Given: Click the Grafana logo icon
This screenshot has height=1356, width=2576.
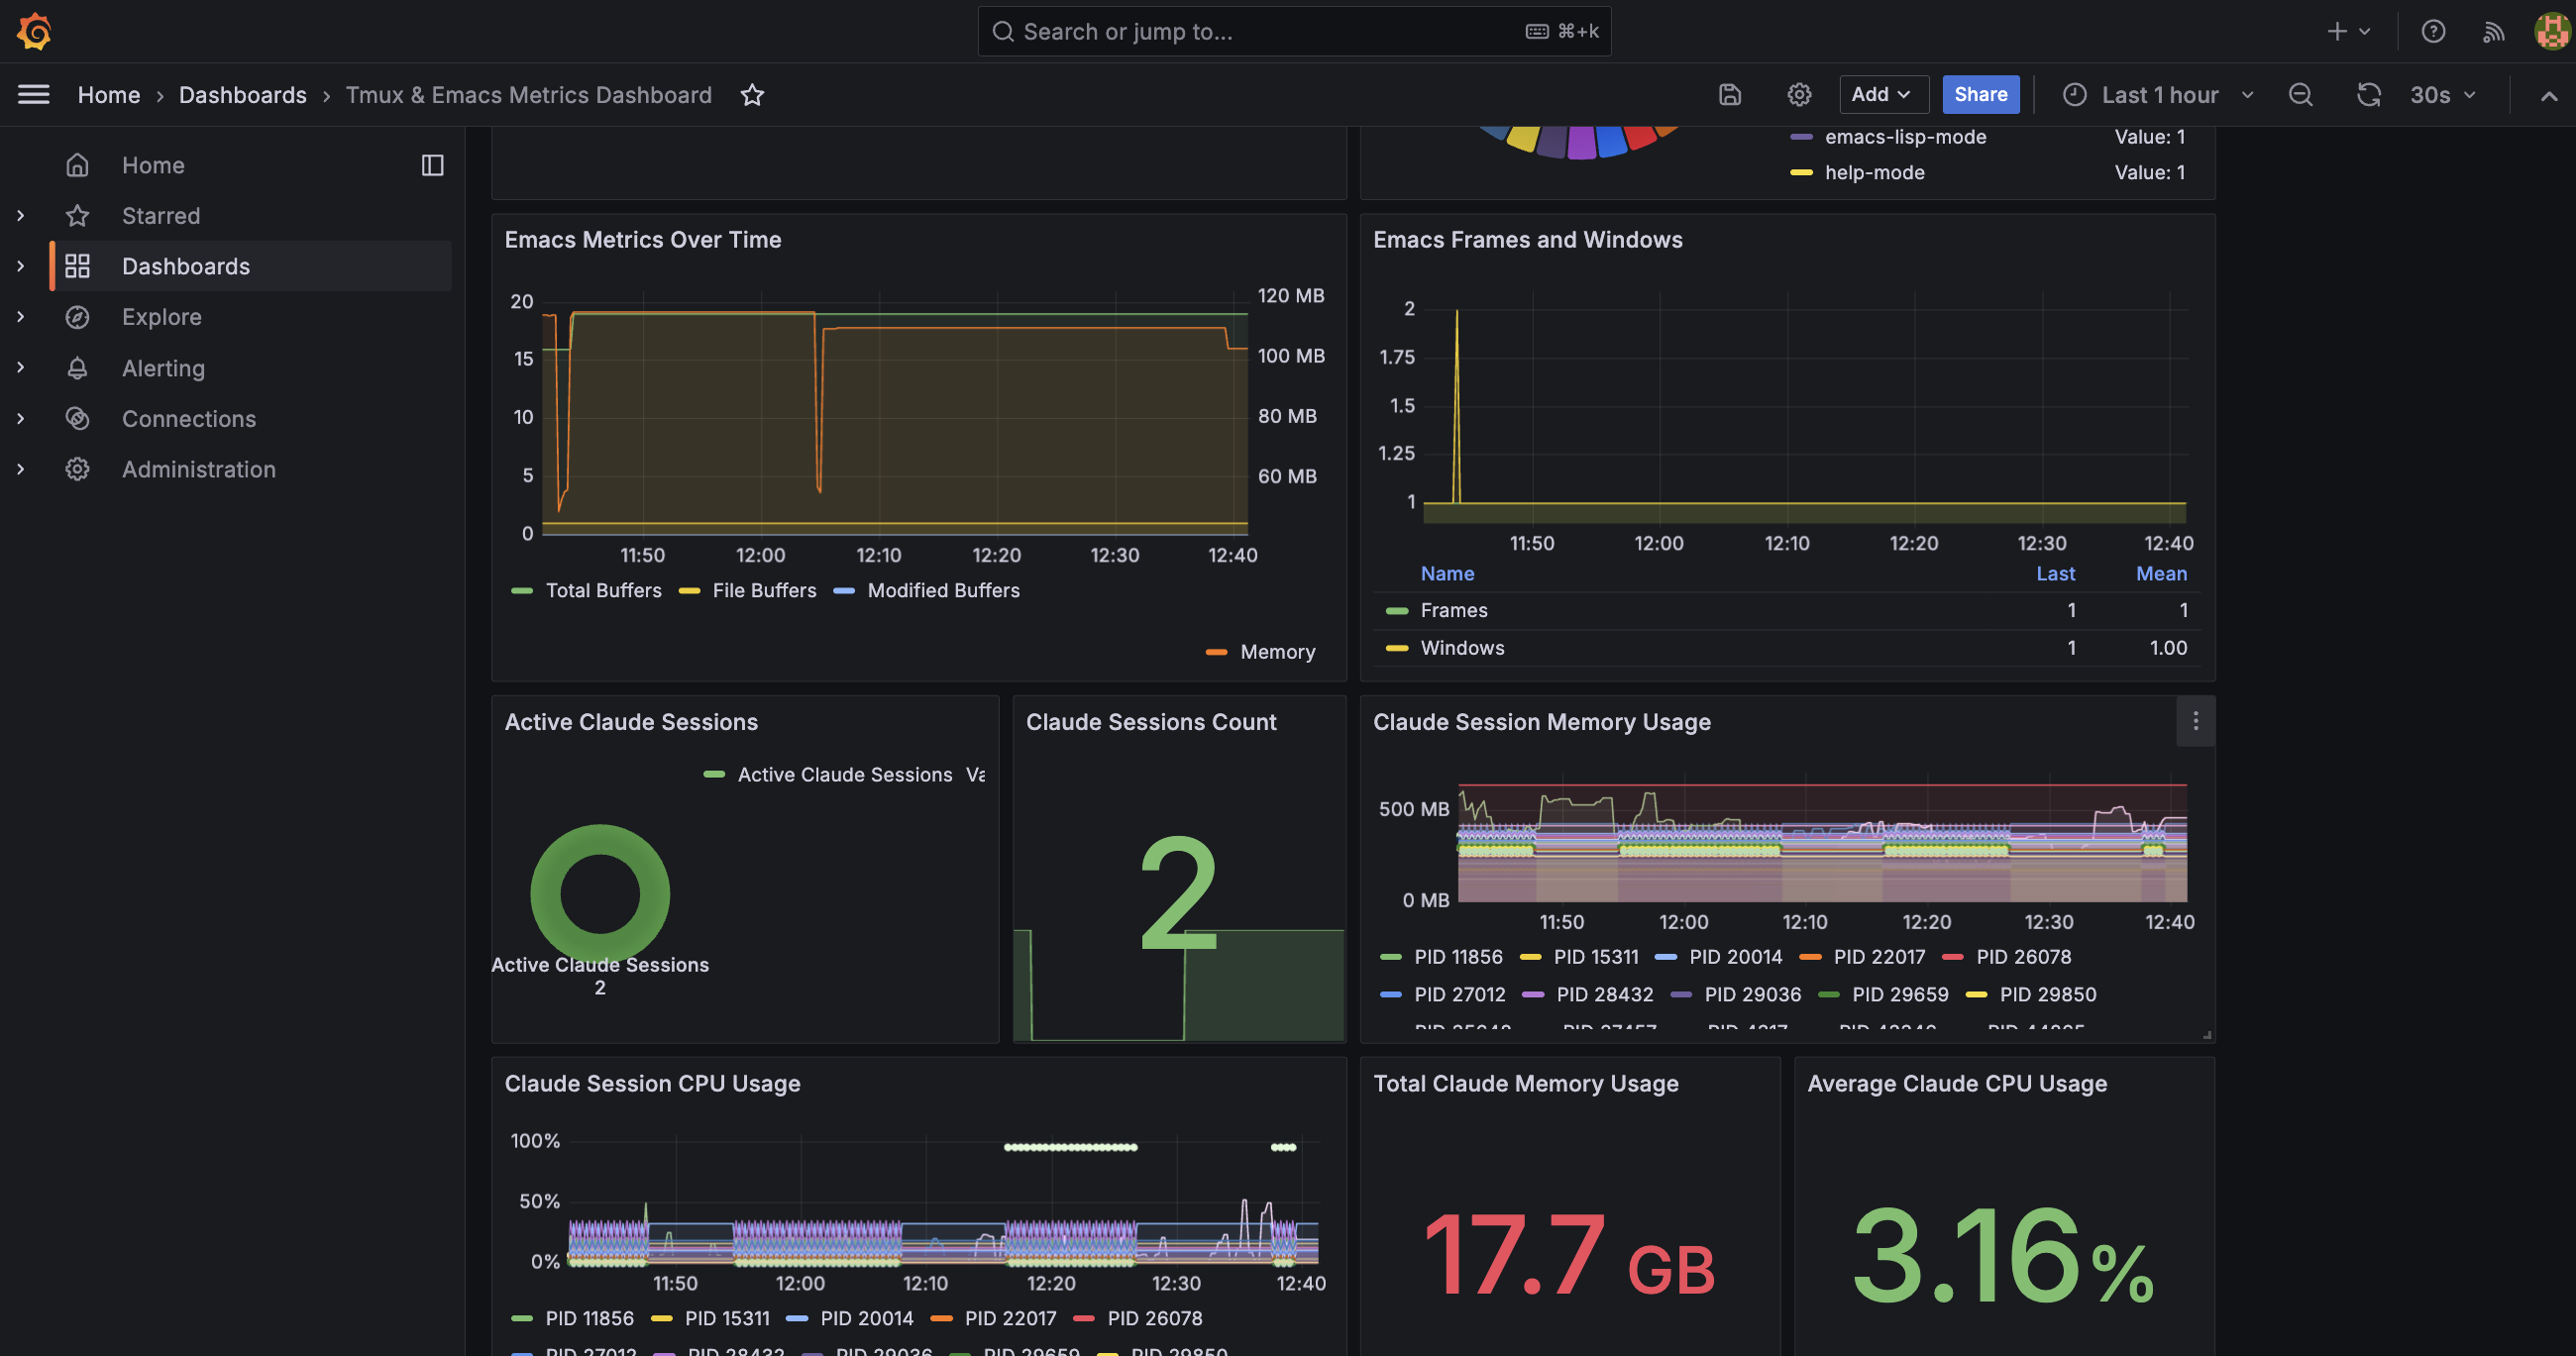Looking at the screenshot, I should [x=34, y=31].
